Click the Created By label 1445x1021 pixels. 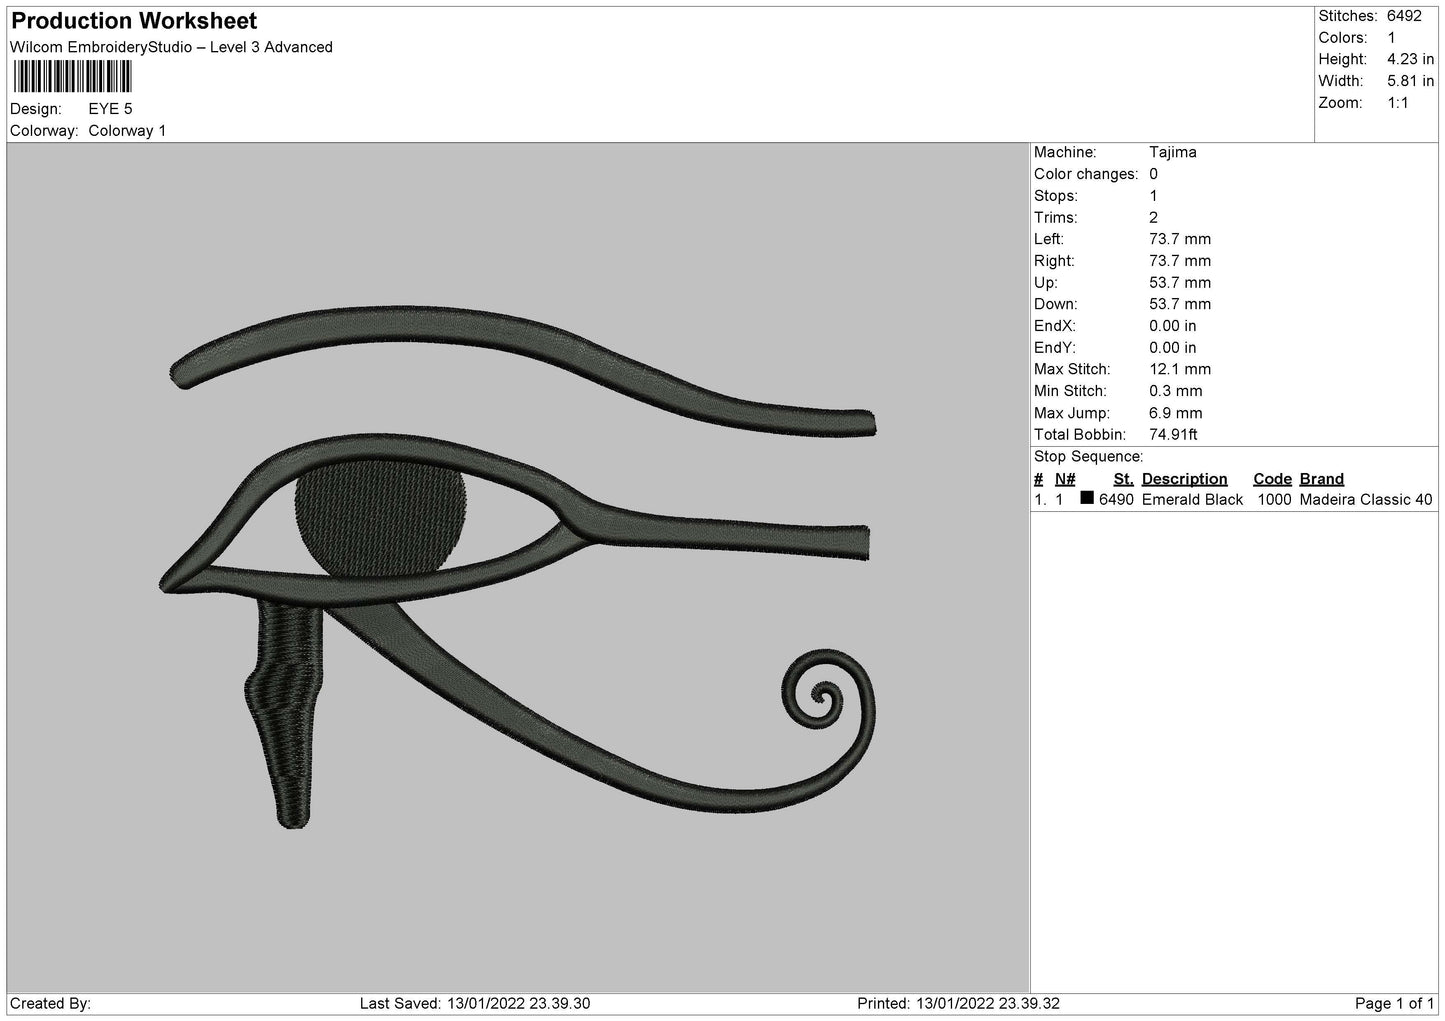[x=50, y=1004]
